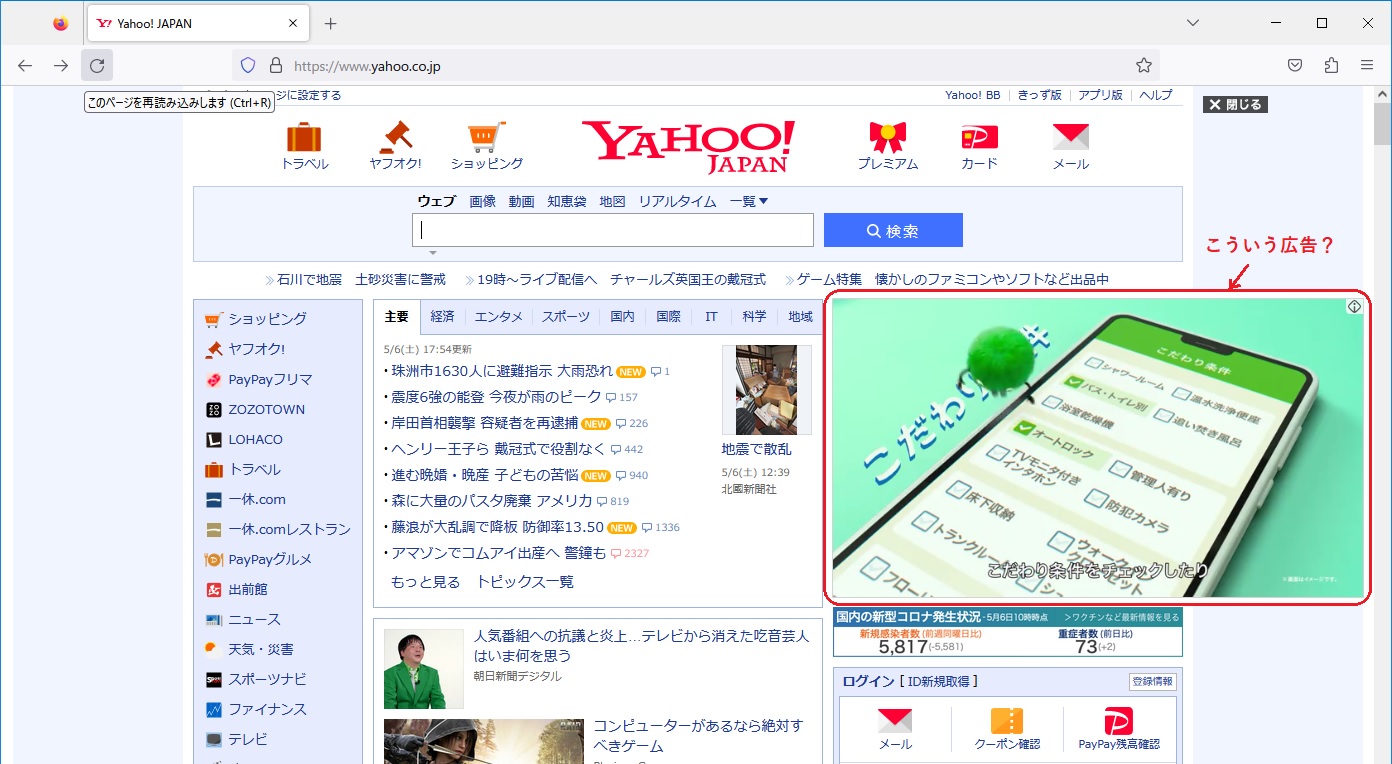
Task: Open headline 森に大量のパスタ廃棄 アメリカ
Action: 491,501
